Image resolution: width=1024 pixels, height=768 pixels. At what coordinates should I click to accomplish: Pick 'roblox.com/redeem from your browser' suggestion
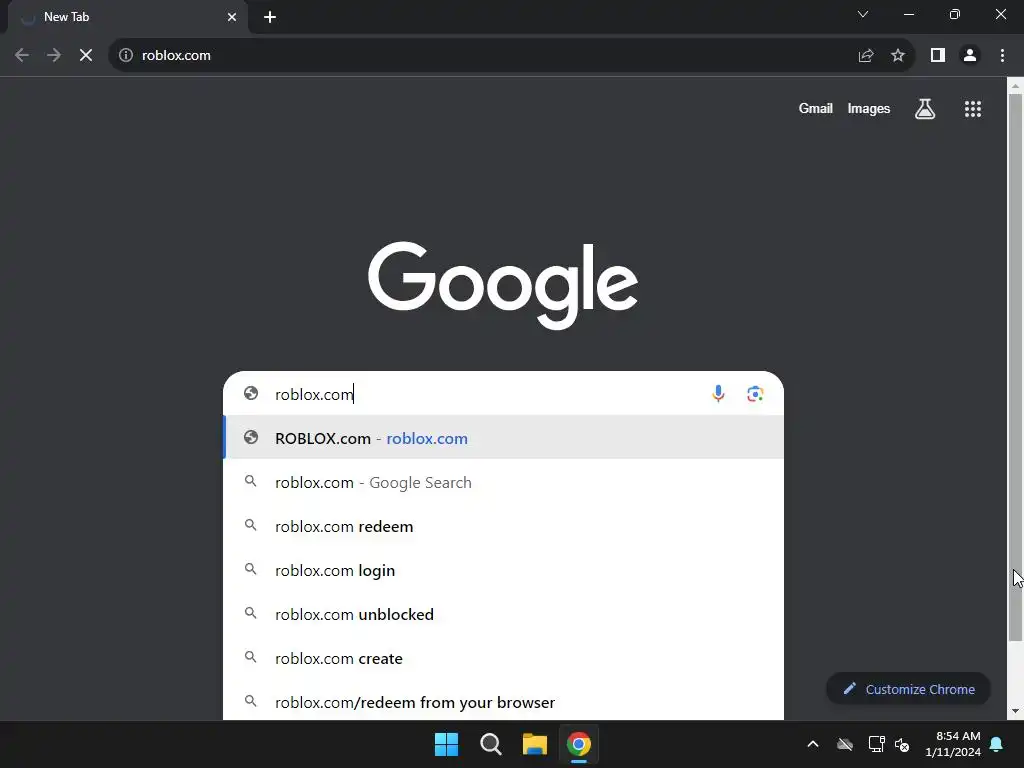tap(504, 701)
